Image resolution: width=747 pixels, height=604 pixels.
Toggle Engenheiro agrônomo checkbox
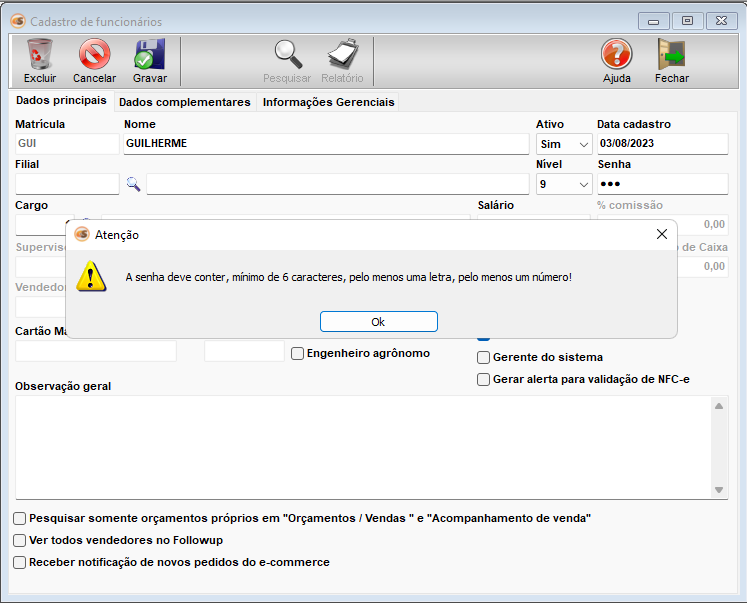298,353
